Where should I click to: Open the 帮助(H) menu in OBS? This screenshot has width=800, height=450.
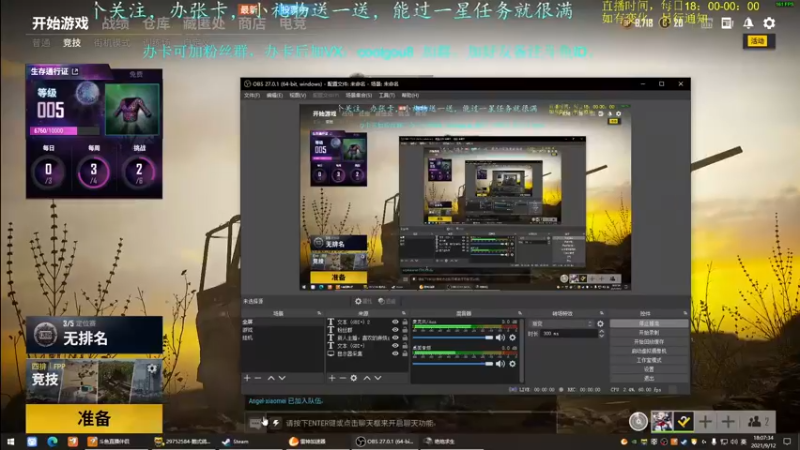pos(410,95)
